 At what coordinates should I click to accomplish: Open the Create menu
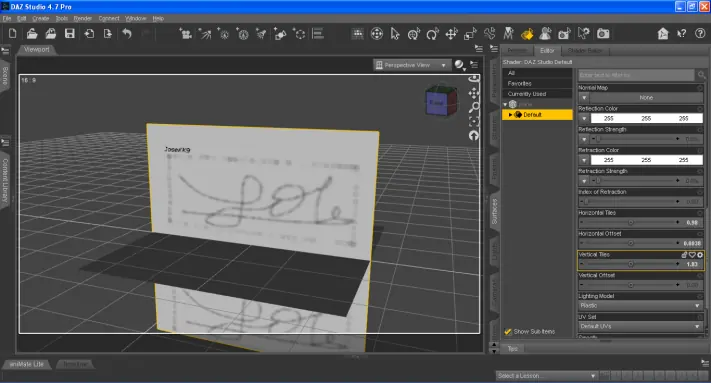point(40,19)
